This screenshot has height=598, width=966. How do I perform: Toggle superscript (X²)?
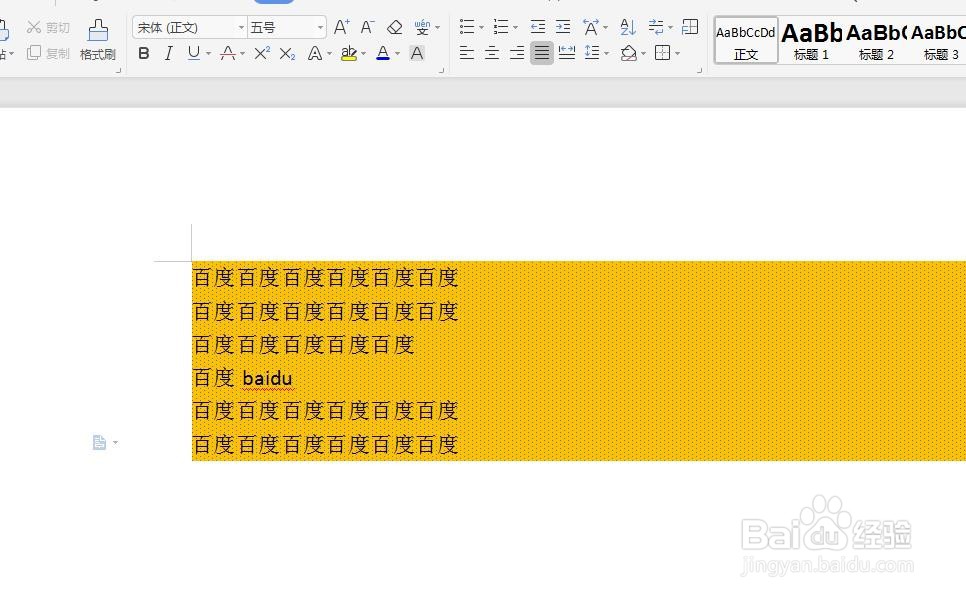pos(262,54)
